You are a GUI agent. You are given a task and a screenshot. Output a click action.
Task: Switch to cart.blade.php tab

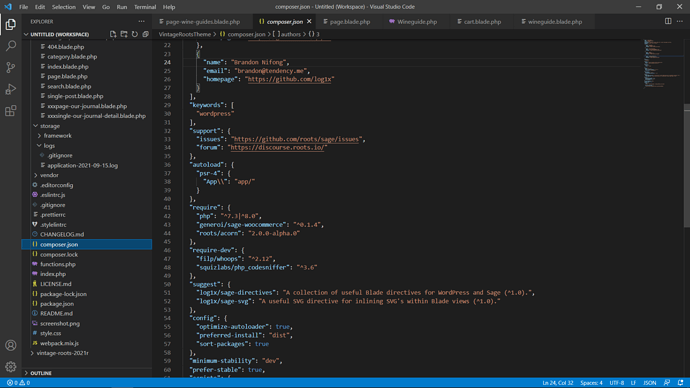click(482, 22)
